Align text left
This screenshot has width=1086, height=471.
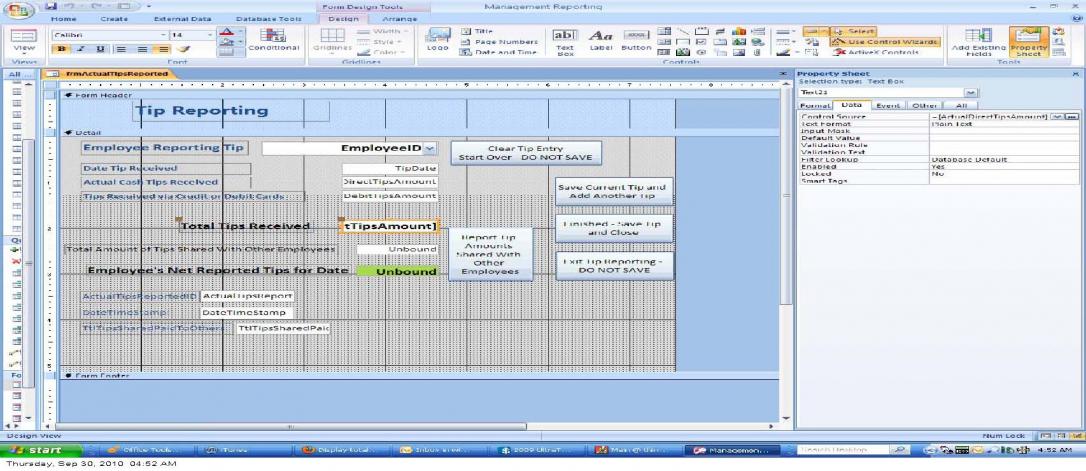tap(121, 49)
